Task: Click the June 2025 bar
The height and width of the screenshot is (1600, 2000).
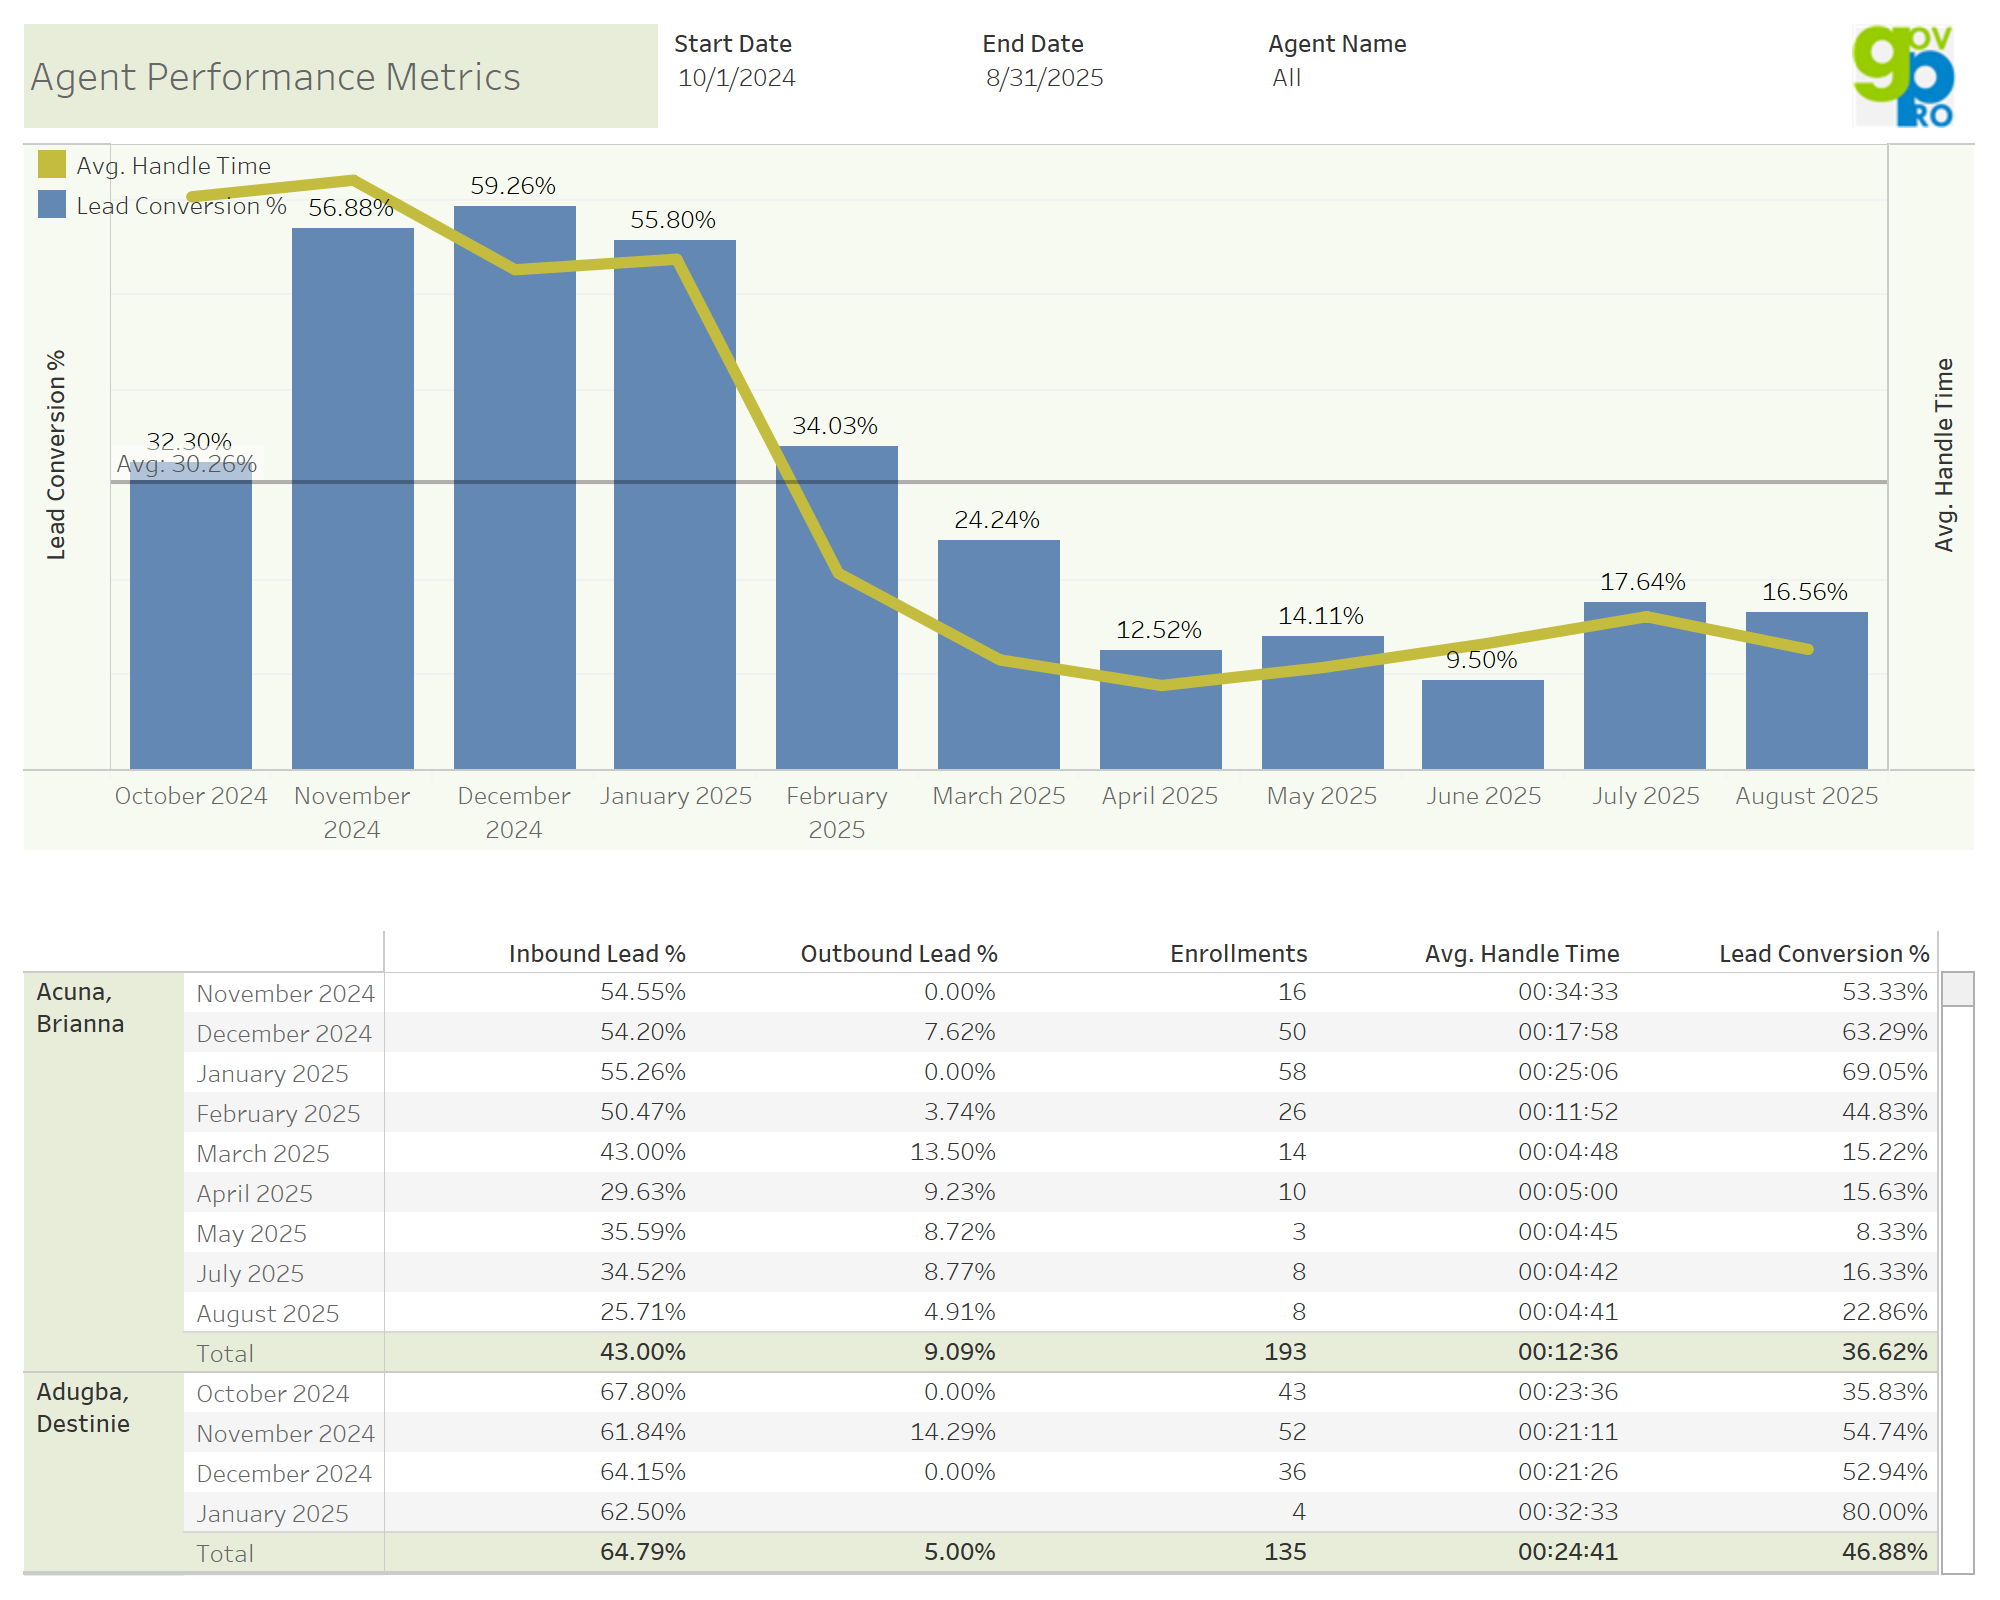Action: [1482, 725]
